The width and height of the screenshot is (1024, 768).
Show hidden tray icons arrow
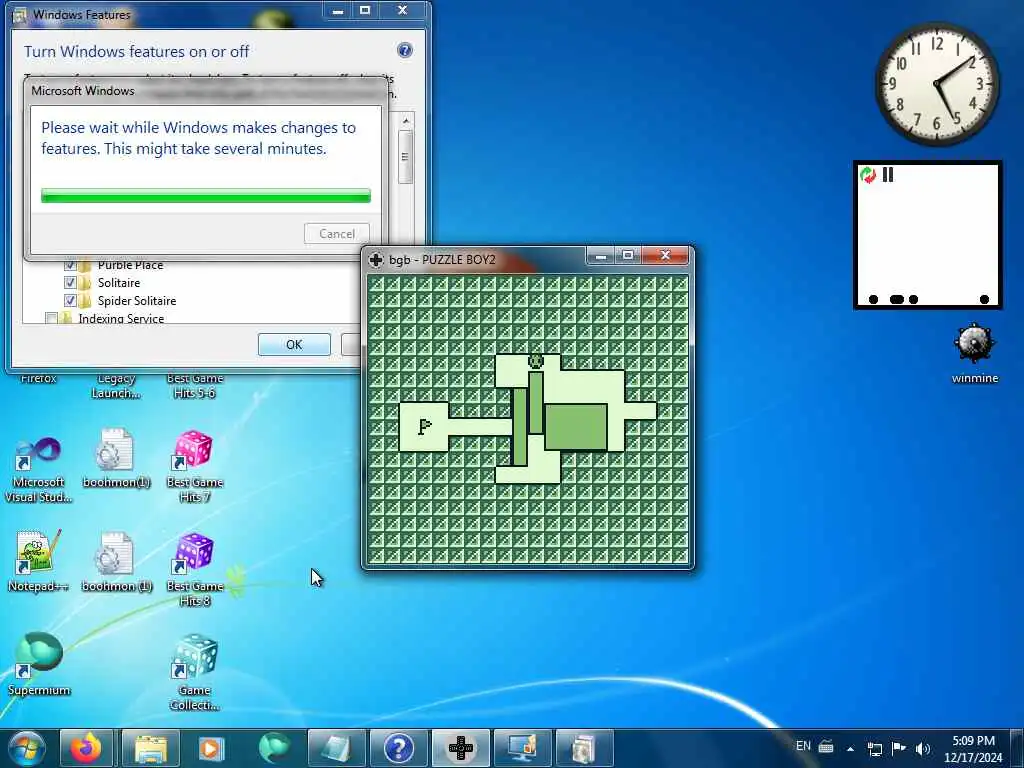pos(850,748)
